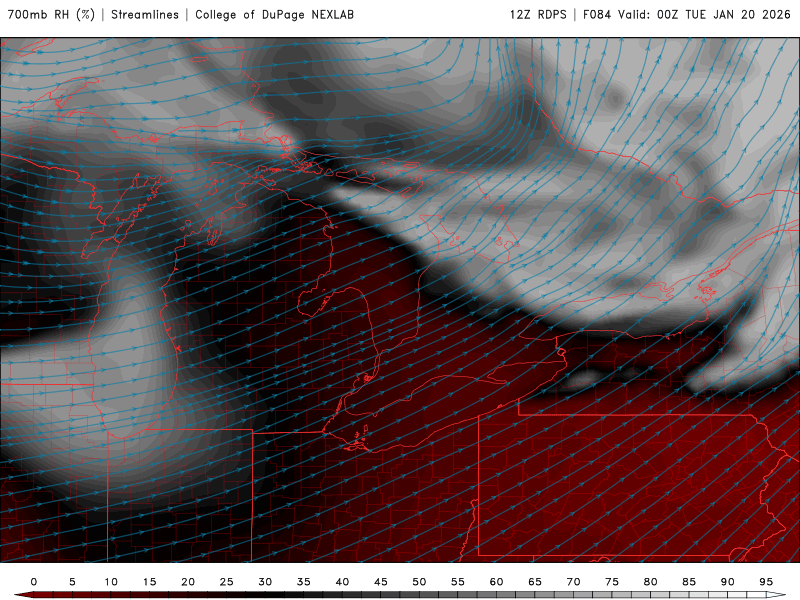Click the "55" value on the color scale
800x600 pixels.
pos(458,582)
